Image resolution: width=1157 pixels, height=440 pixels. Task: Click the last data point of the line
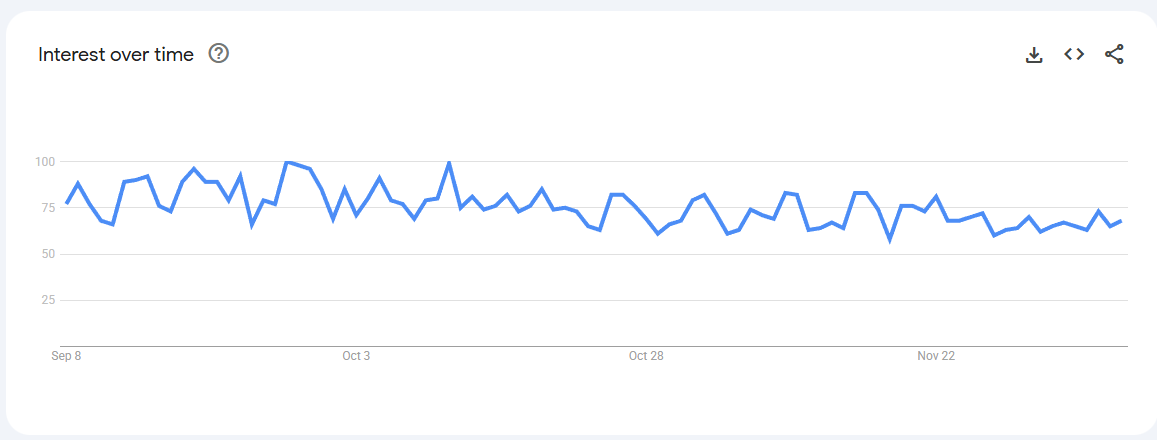tap(1121, 221)
